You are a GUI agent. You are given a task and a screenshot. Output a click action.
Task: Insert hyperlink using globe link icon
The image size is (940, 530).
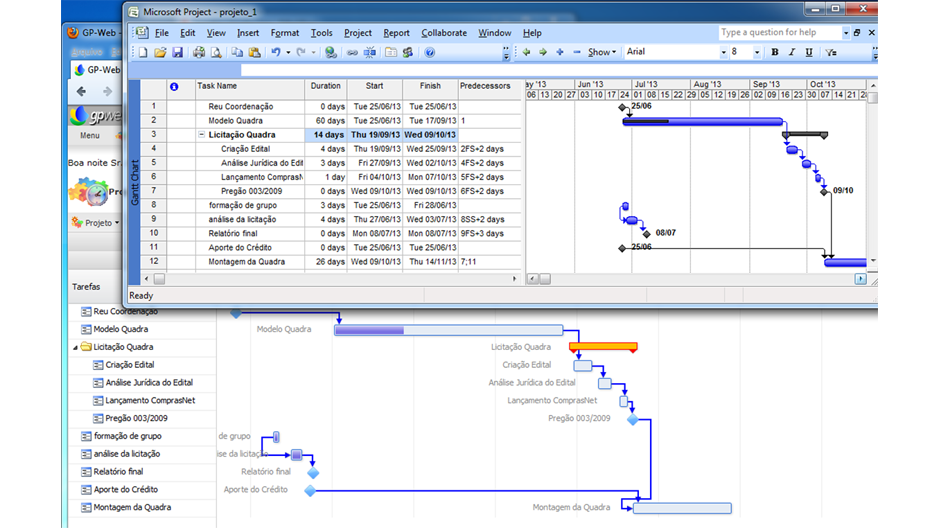(331, 53)
